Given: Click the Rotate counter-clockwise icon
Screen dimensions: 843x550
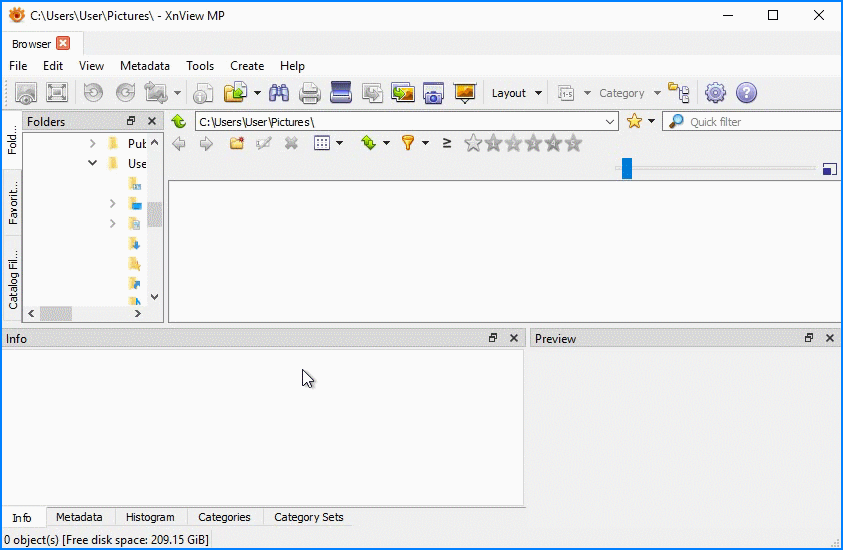Looking at the screenshot, I should [x=93, y=92].
